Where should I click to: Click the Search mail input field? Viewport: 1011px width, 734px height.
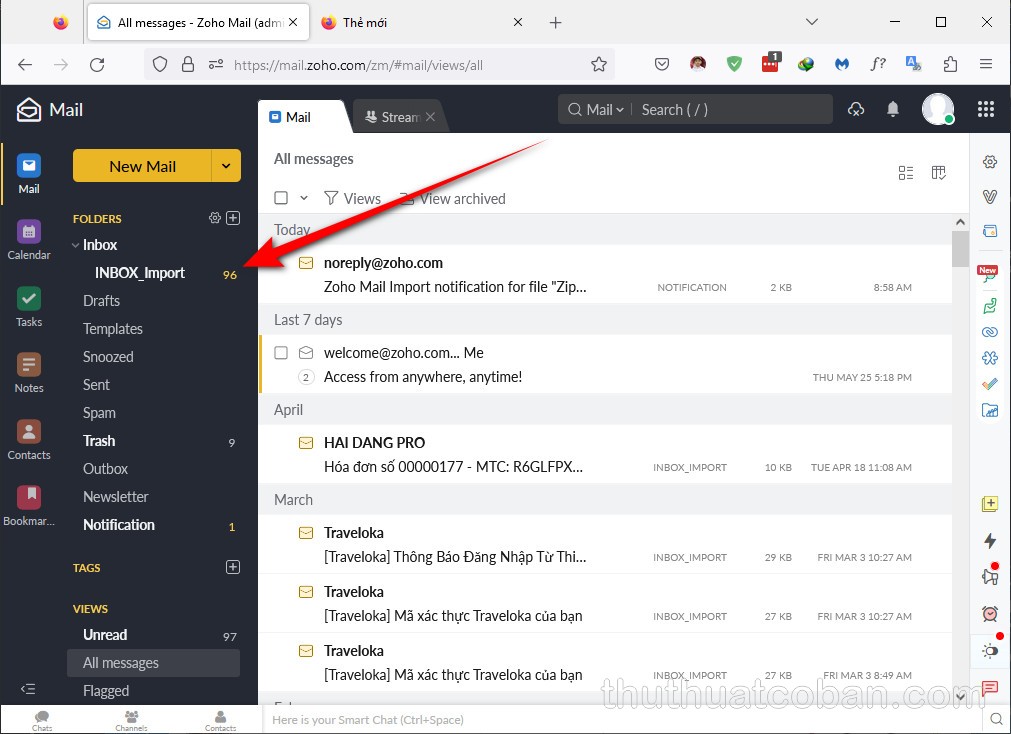730,110
